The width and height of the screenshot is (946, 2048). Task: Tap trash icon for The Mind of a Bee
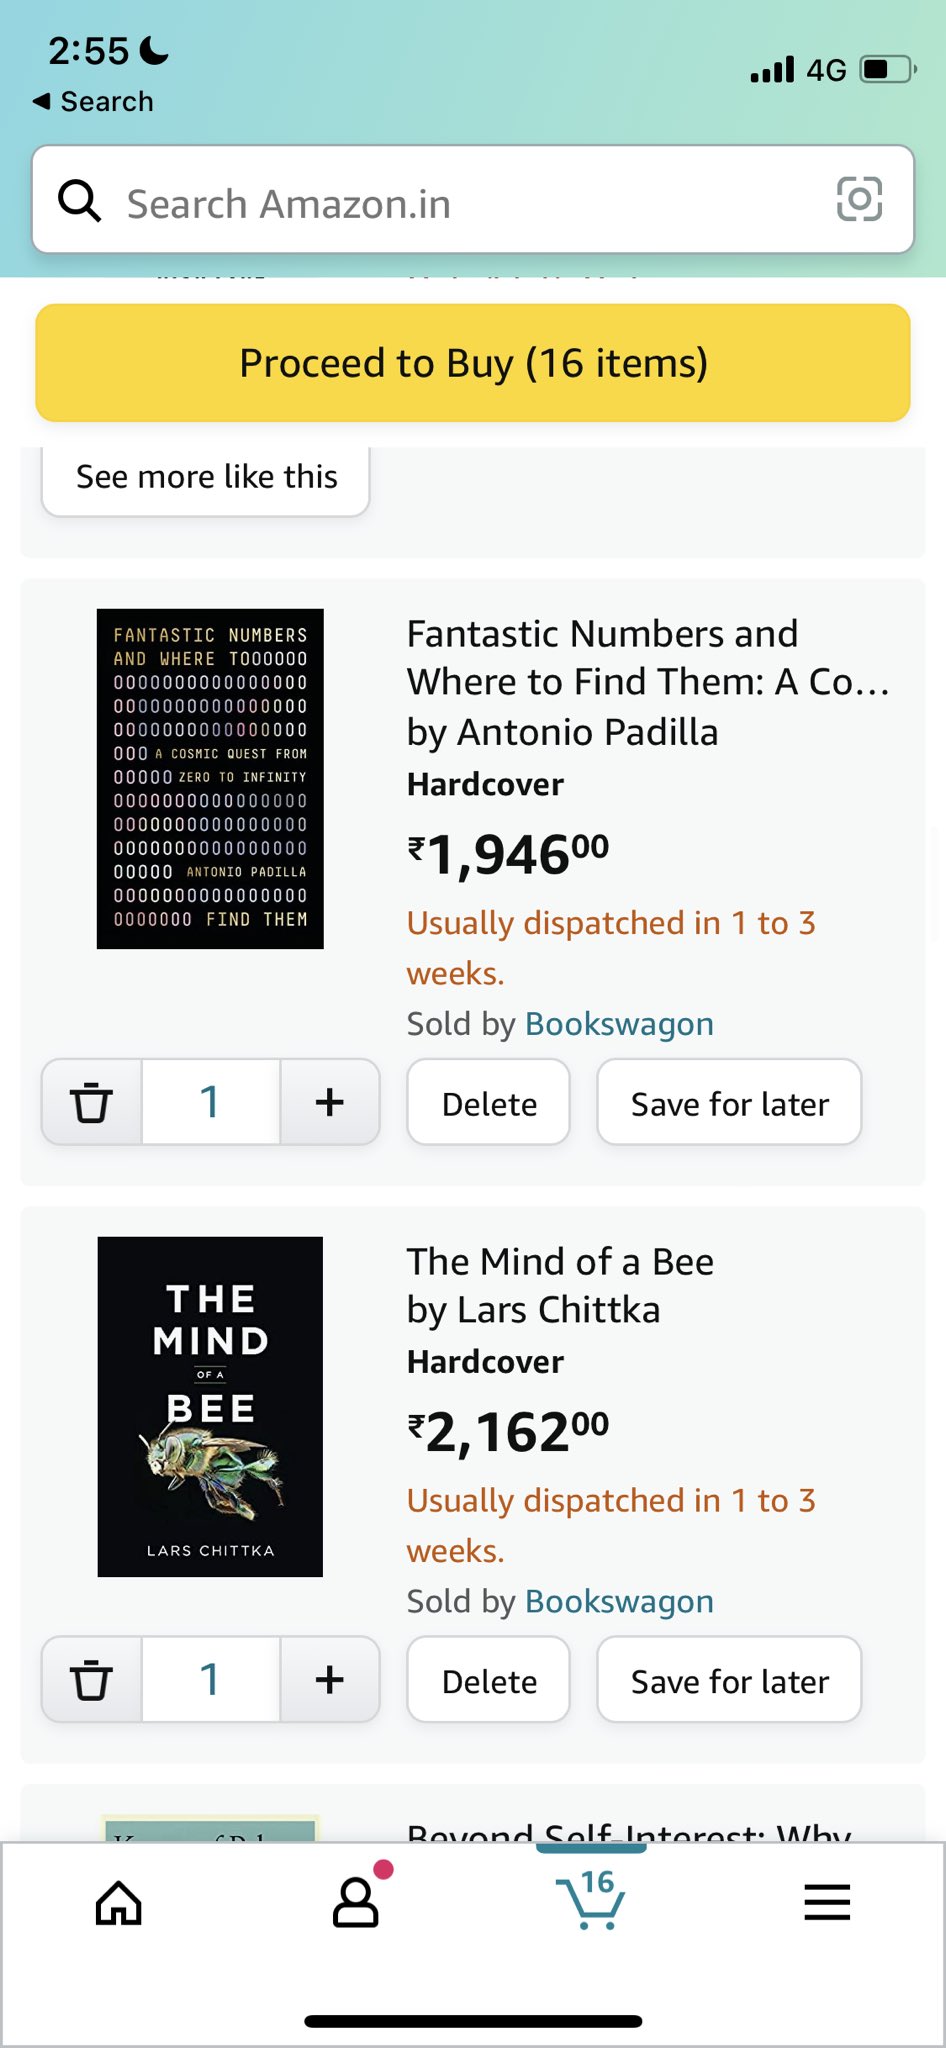[x=91, y=1680]
